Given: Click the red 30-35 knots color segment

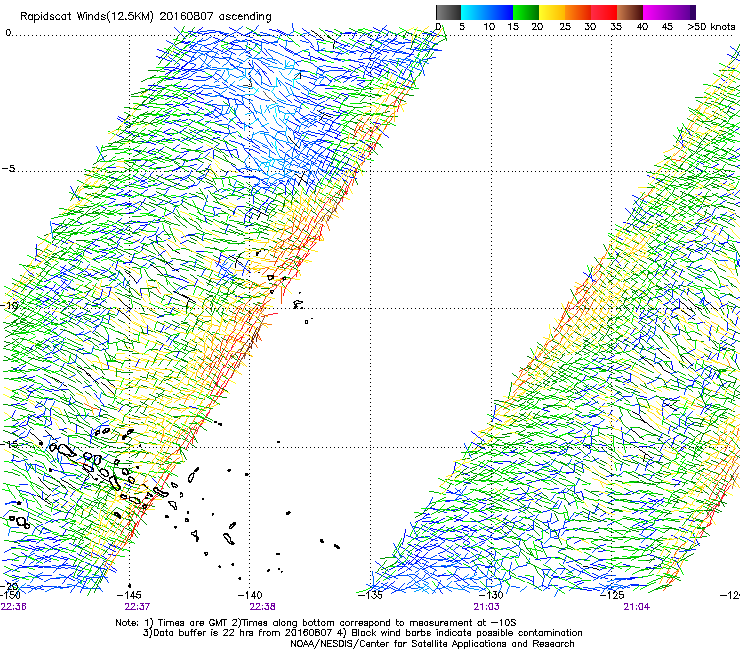Looking at the screenshot, I should click(604, 12).
